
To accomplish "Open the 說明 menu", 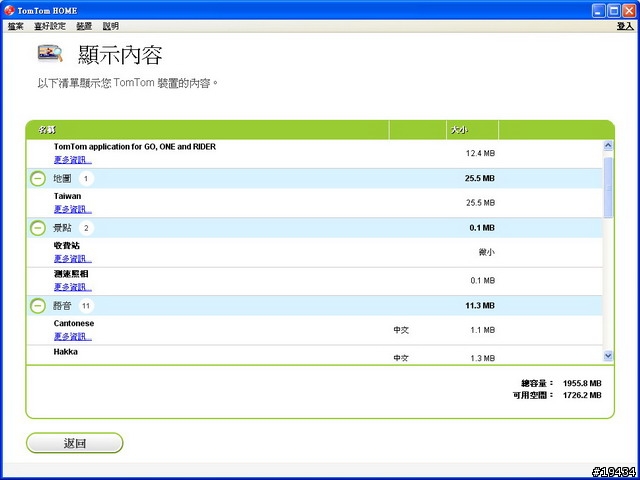I will [x=111, y=26].
